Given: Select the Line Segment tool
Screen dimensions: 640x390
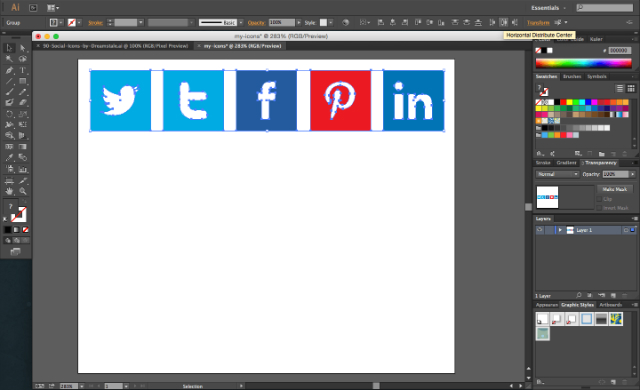Looking at the screenshot, I should click(9, 81).
